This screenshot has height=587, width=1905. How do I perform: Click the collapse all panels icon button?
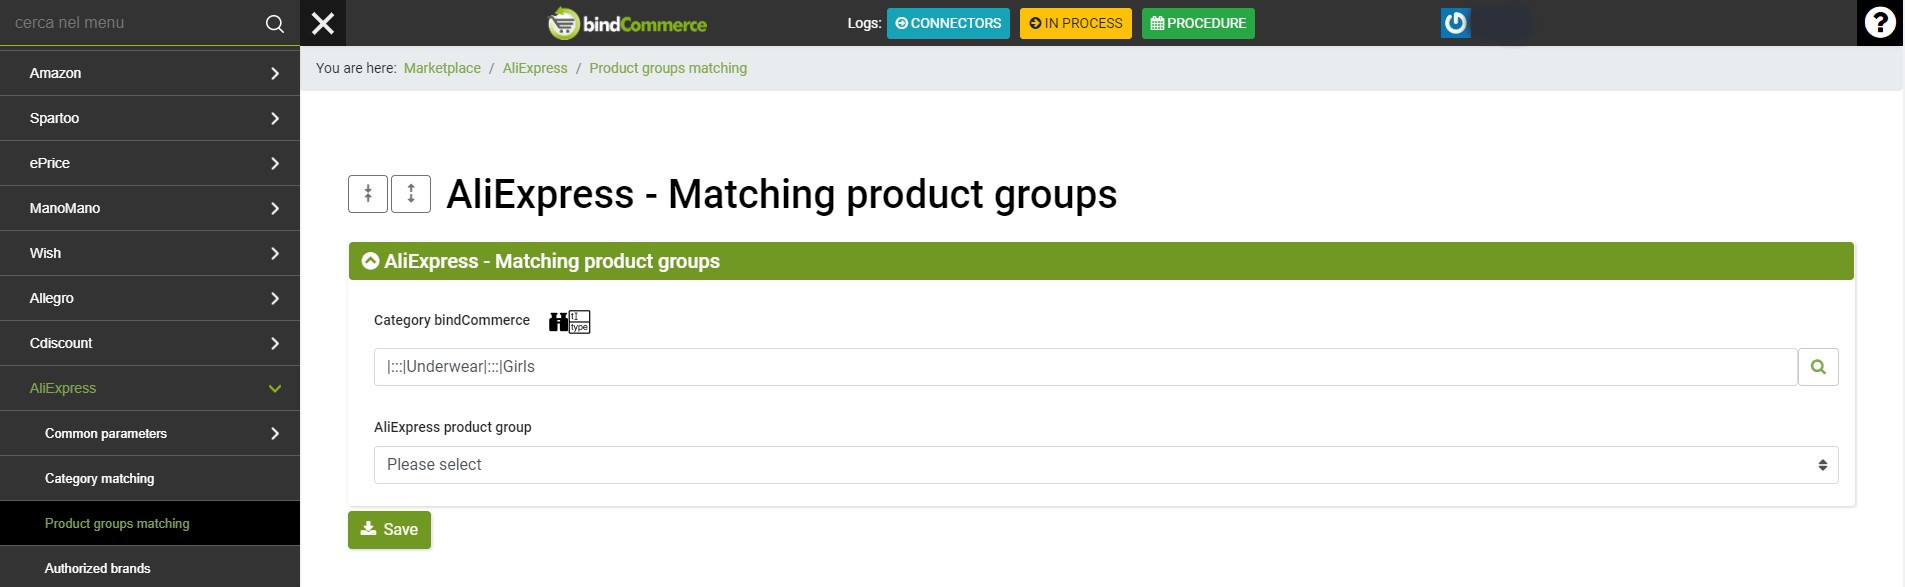coord(368,194)
